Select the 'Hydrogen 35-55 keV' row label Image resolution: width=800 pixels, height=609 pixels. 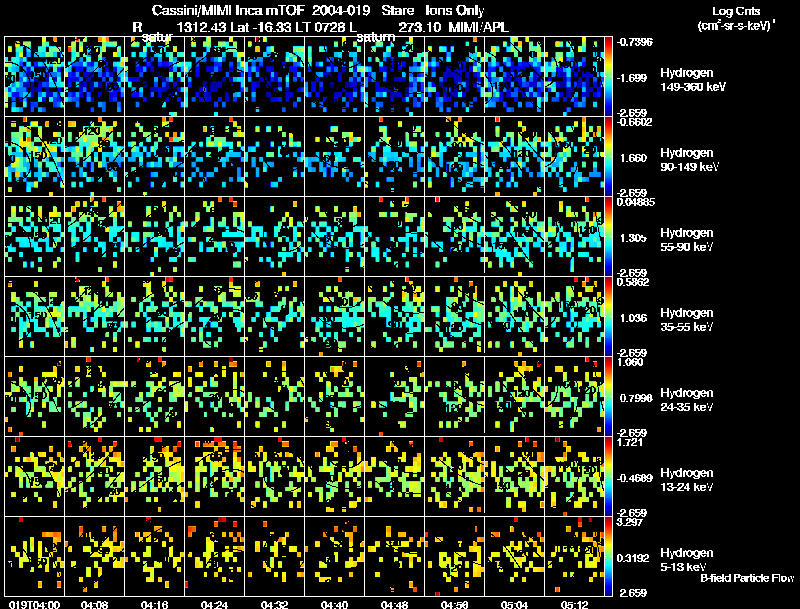click(687, 320)
